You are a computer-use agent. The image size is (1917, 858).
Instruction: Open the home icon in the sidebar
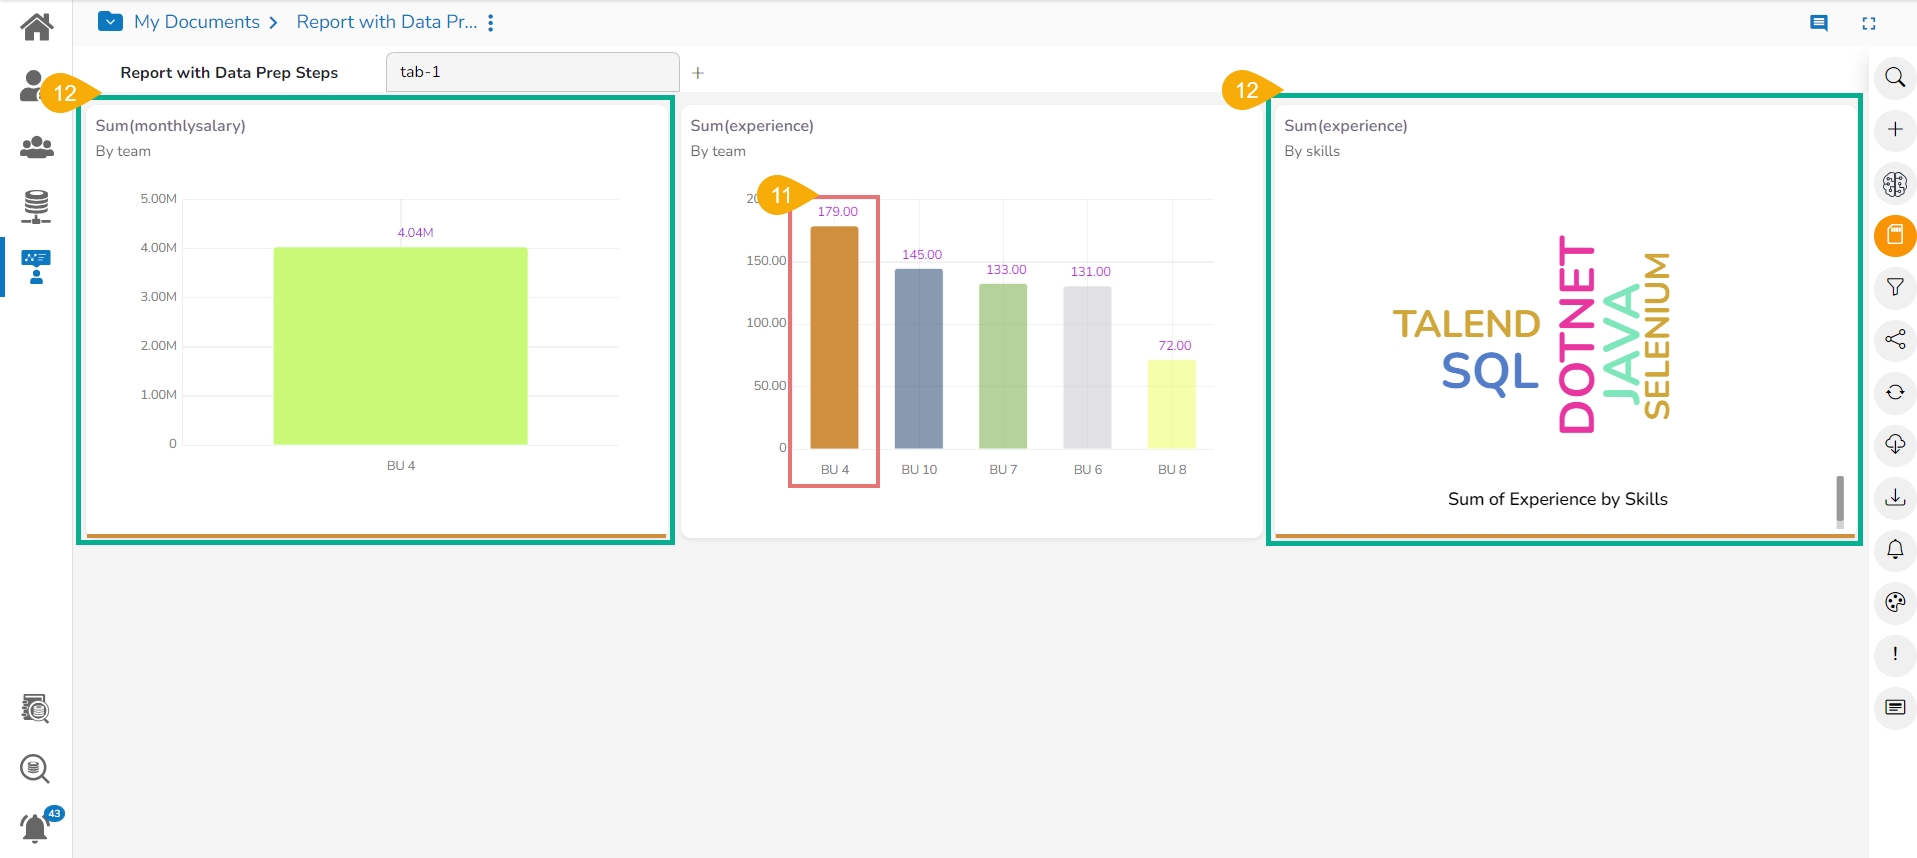(x=37, y=26)
